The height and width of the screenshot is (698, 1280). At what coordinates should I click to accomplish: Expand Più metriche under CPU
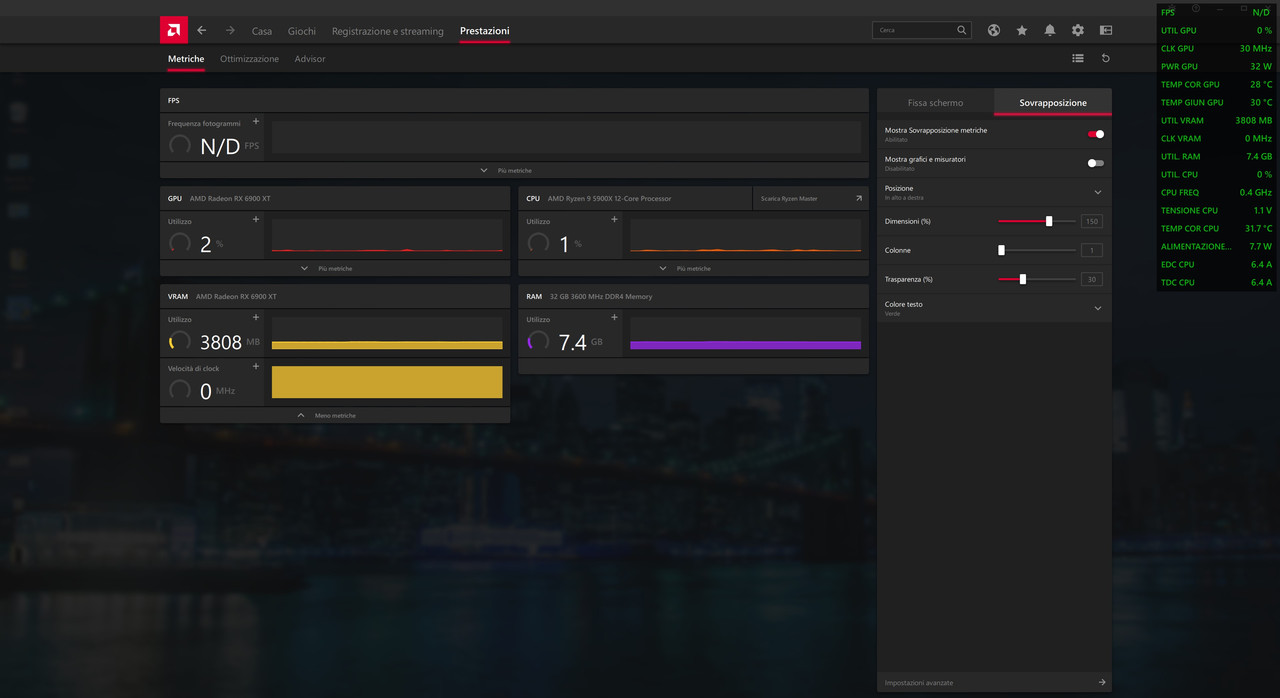coord(693,268)
